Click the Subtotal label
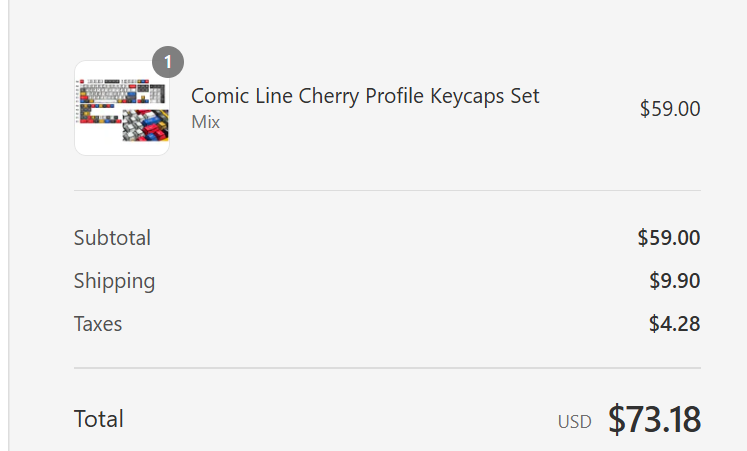Viewport: 747px width, 451px height. click(x=112, y=238)
